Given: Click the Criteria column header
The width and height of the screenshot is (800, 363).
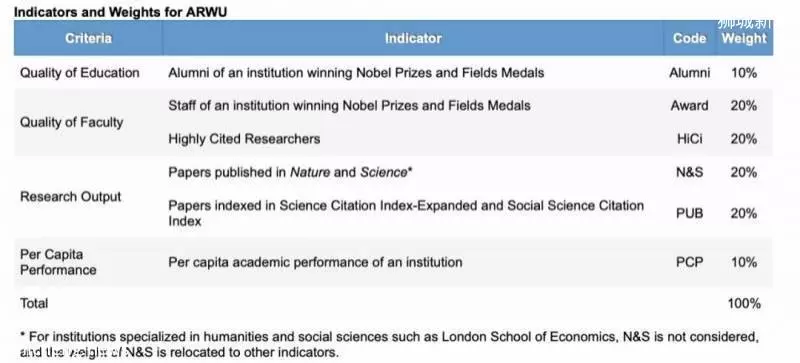Looking at the screenshot, I should point(88,38).
